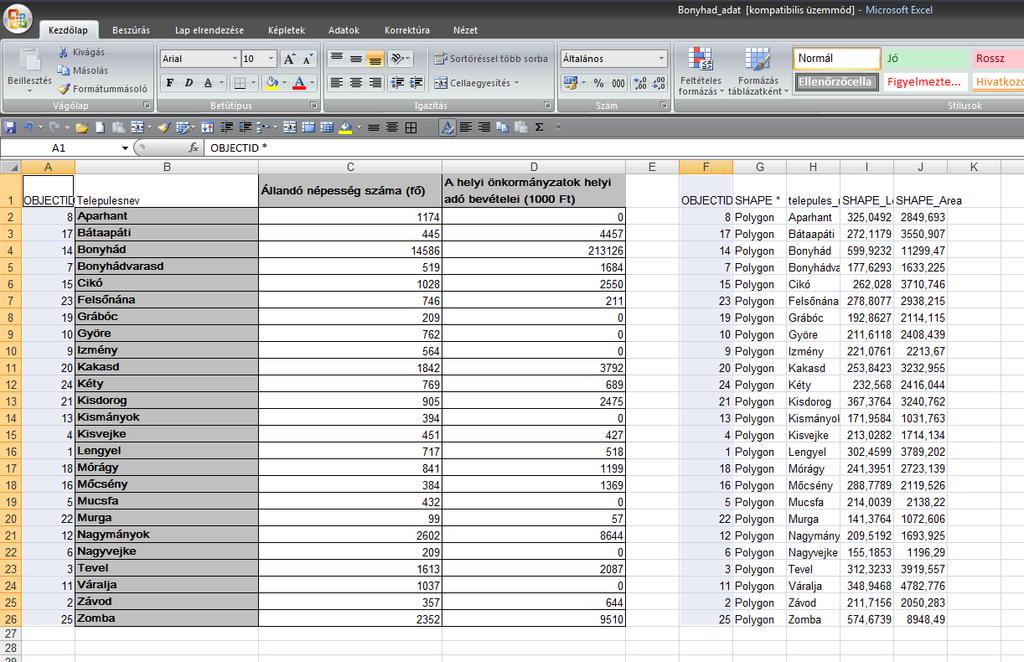Viewport: 1024px width, 662px height.
Task: Open the text orientation options
Action: click(400, 59)
